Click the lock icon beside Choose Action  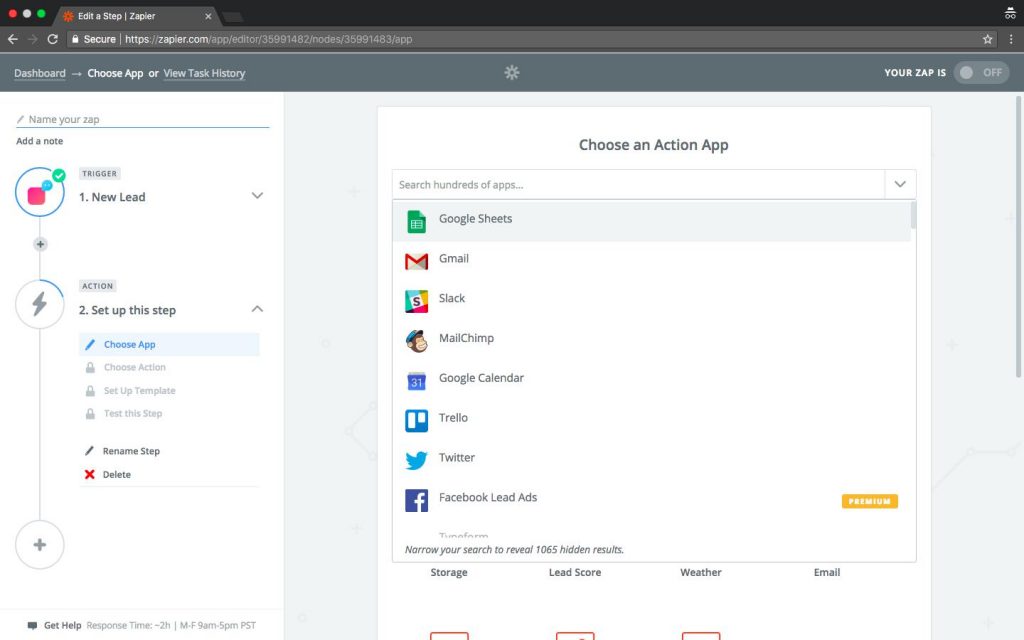pyautogui.click(x=90, y=368)
